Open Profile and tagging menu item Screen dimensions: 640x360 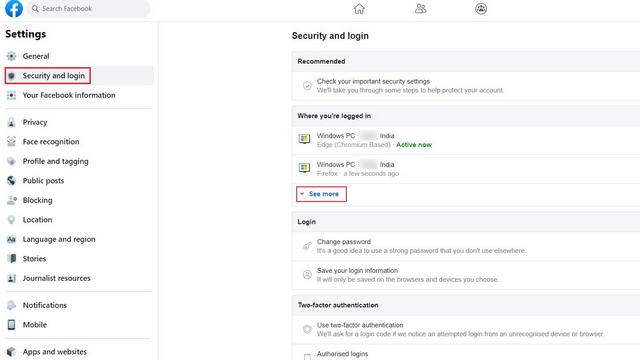click(79, 161)
